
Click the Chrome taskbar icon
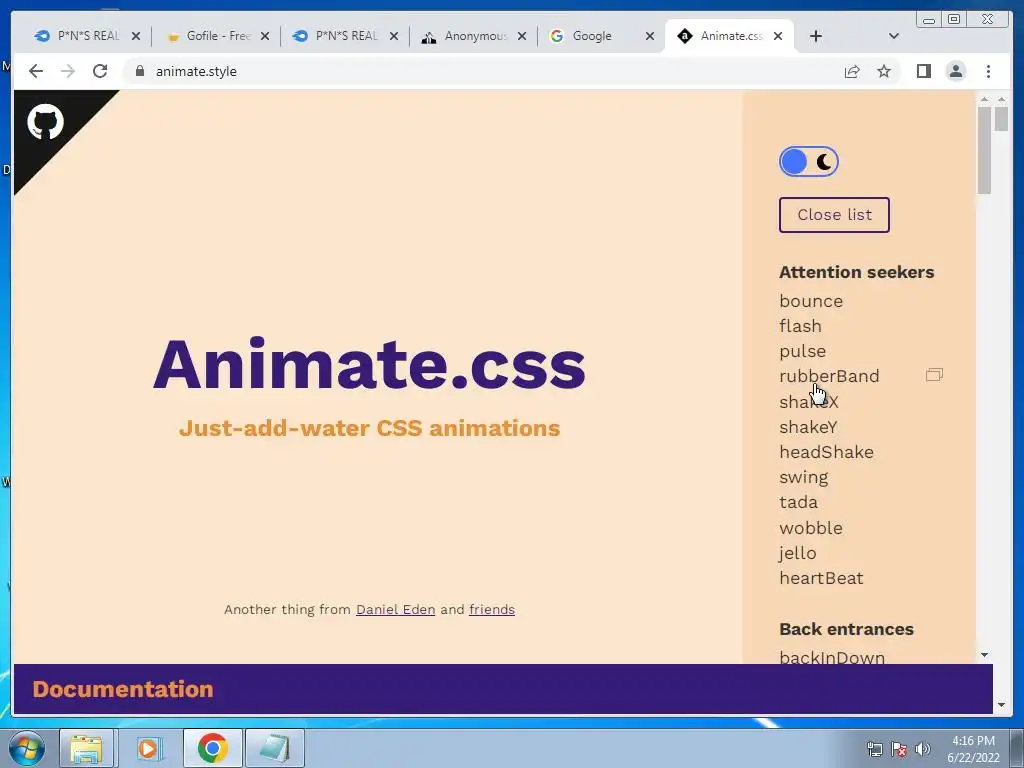coord(212,748)
